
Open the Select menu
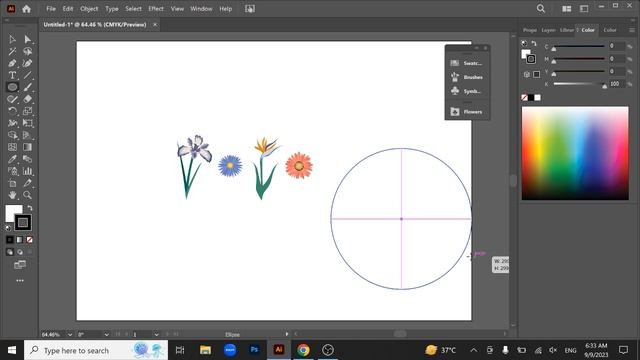click(x=133, y=9)
